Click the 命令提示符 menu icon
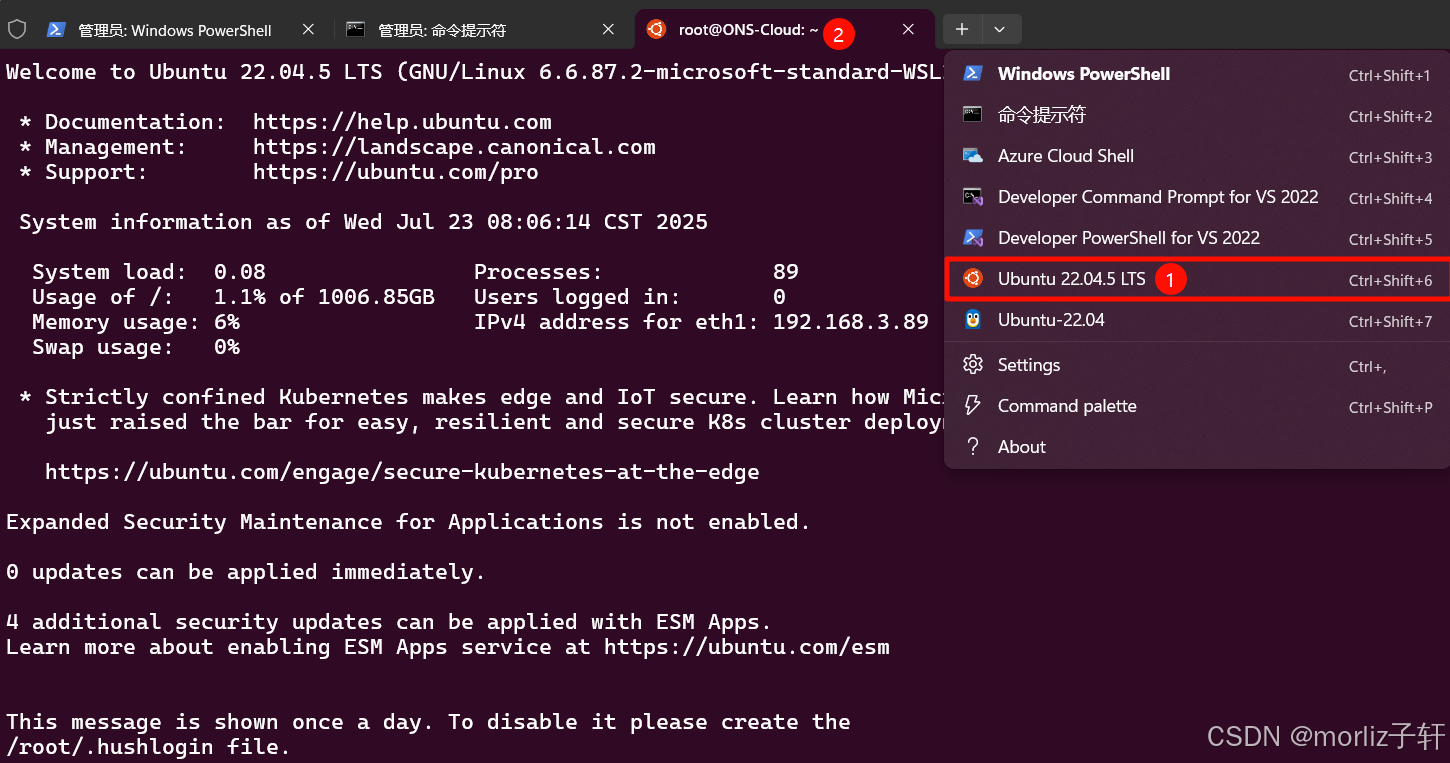The image size is (1450, 763). pyautogui.click(x=972, y=114)
